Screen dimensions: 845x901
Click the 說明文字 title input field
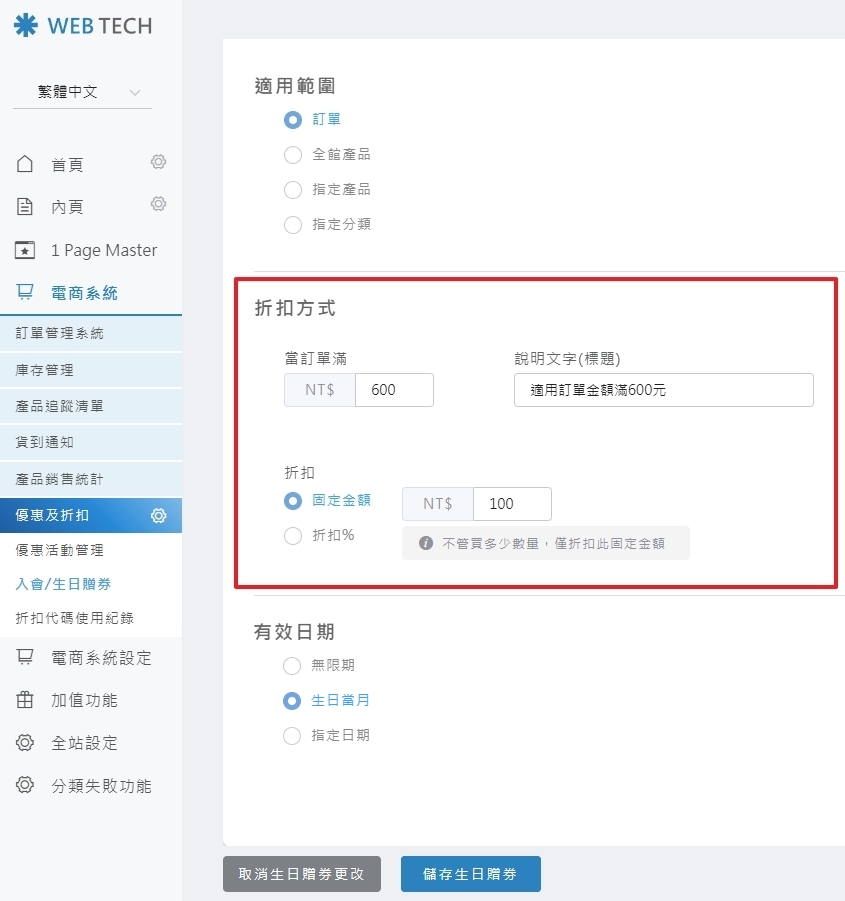point(662,390)
